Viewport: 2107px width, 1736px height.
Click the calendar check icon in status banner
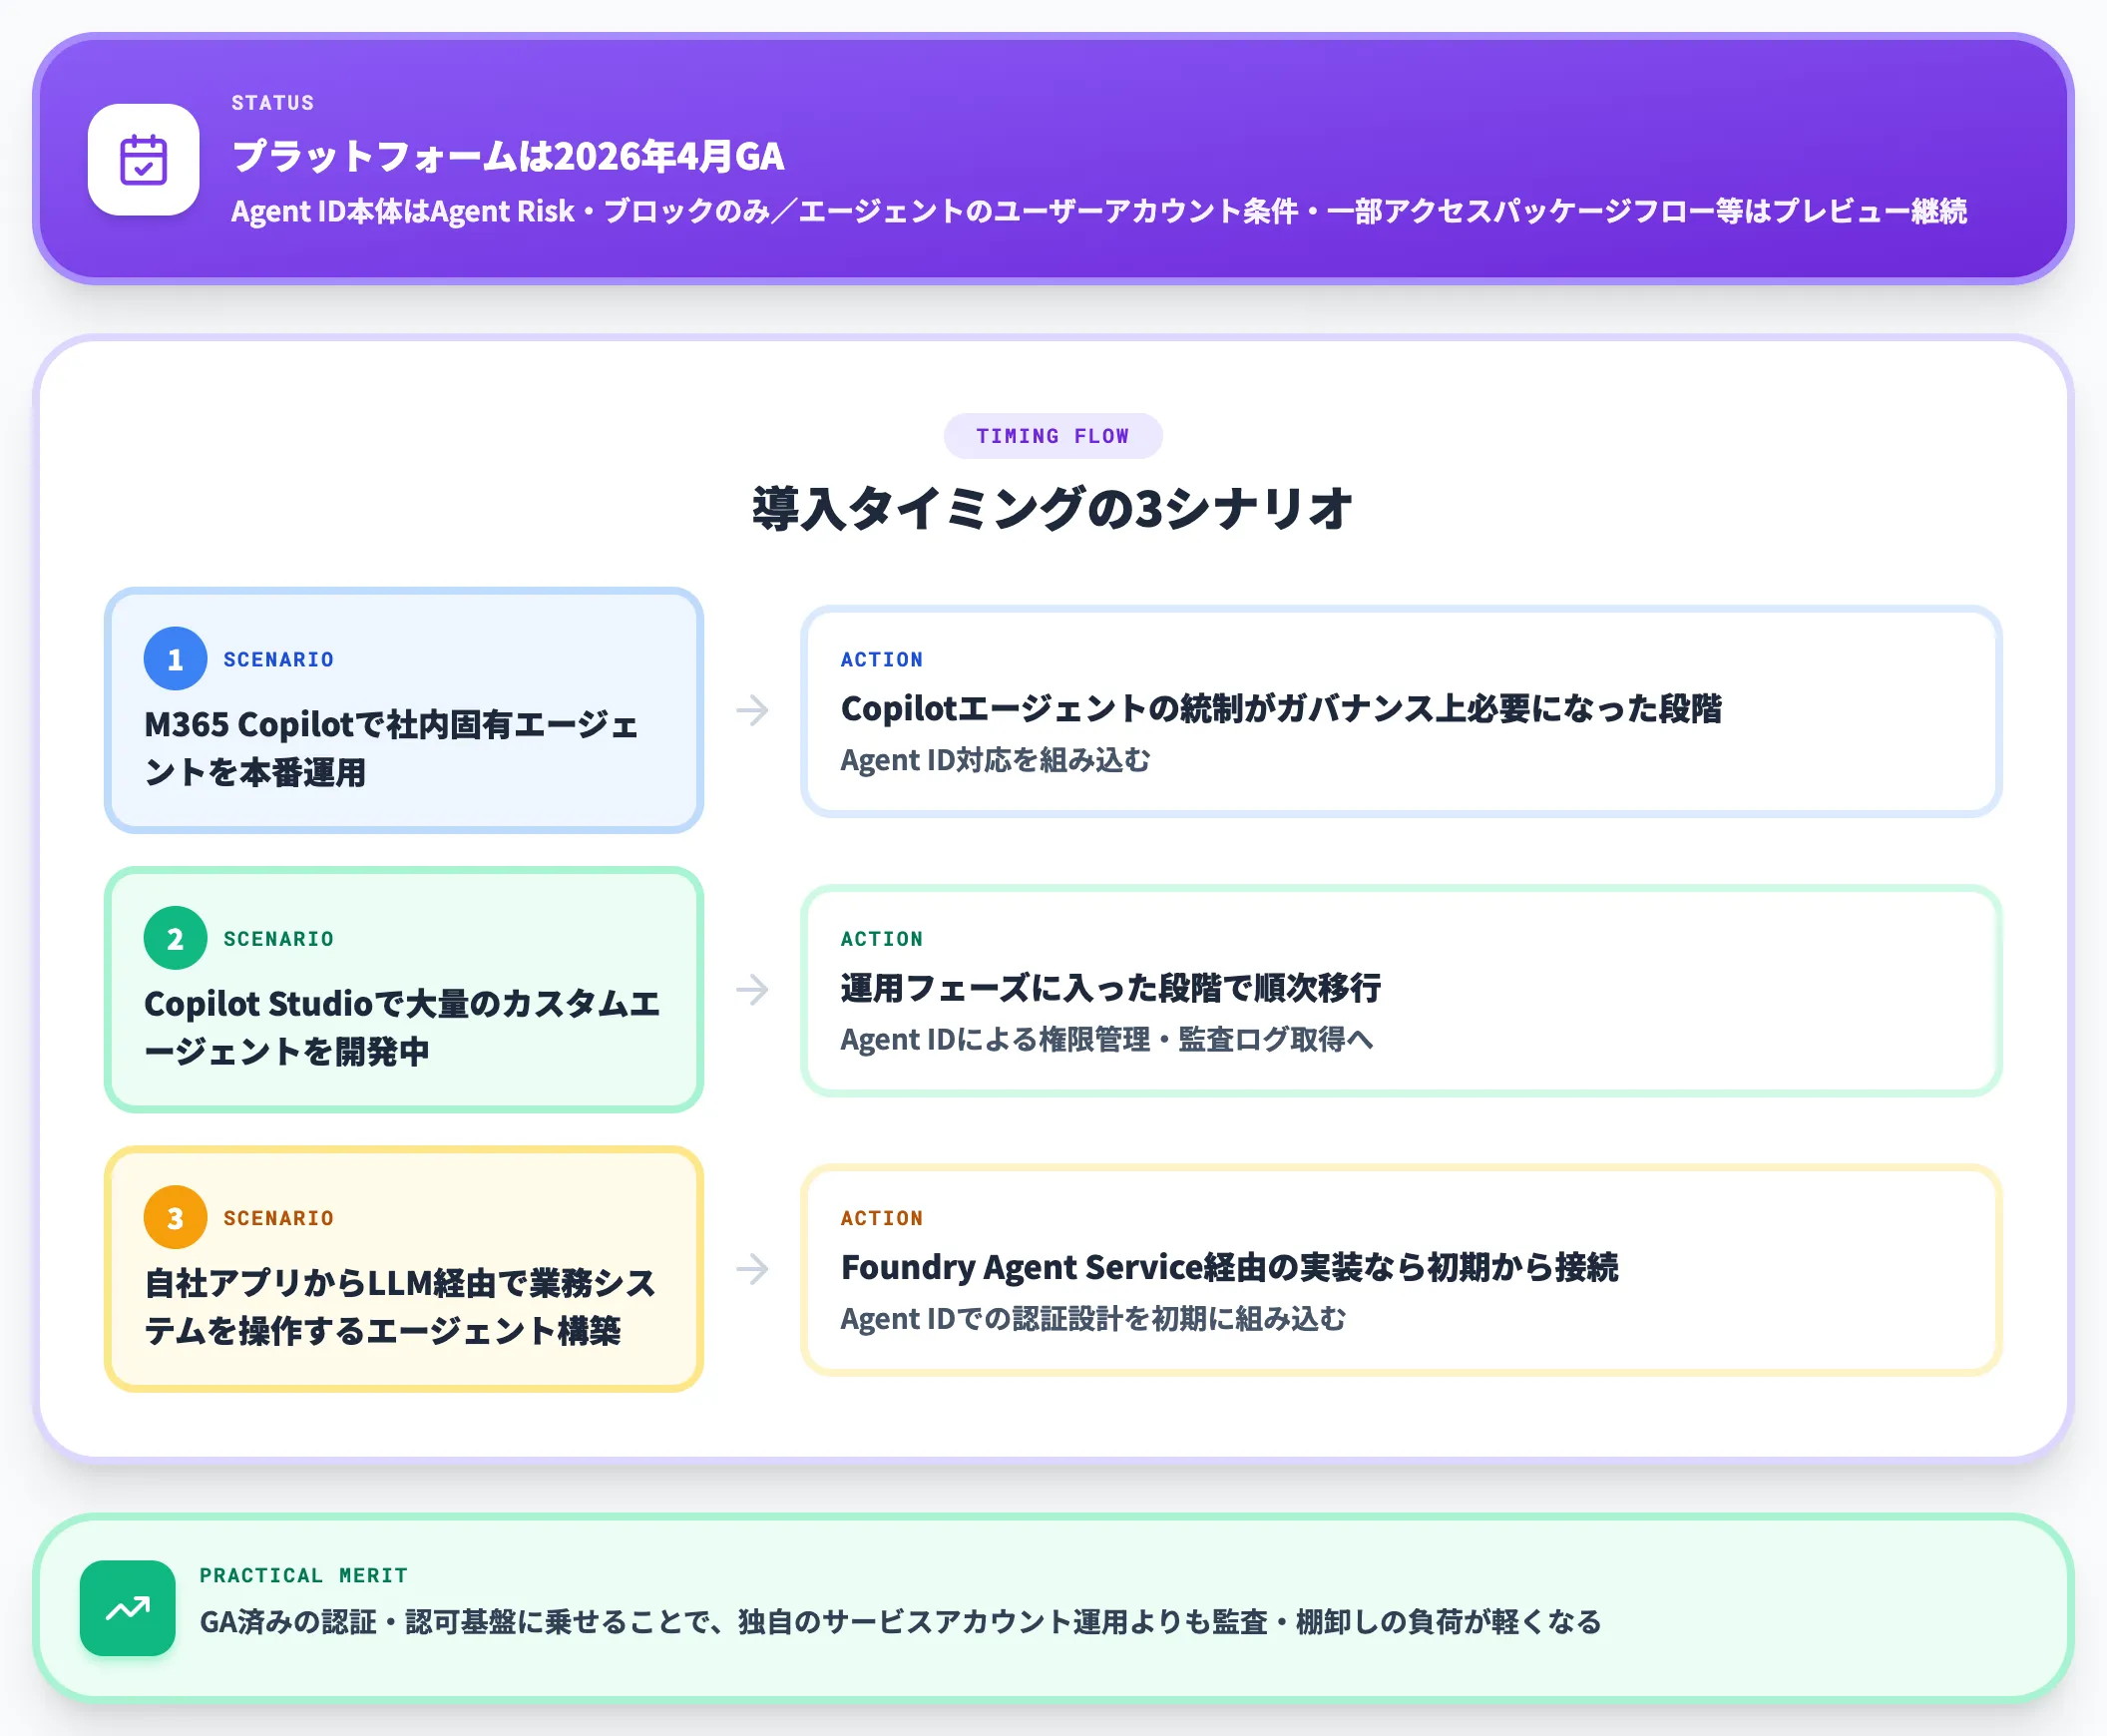pos(143,160)
